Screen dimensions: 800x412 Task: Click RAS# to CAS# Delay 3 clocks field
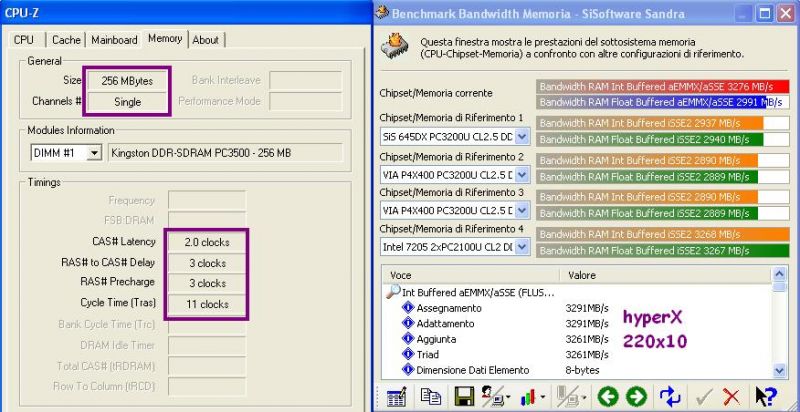207,263
